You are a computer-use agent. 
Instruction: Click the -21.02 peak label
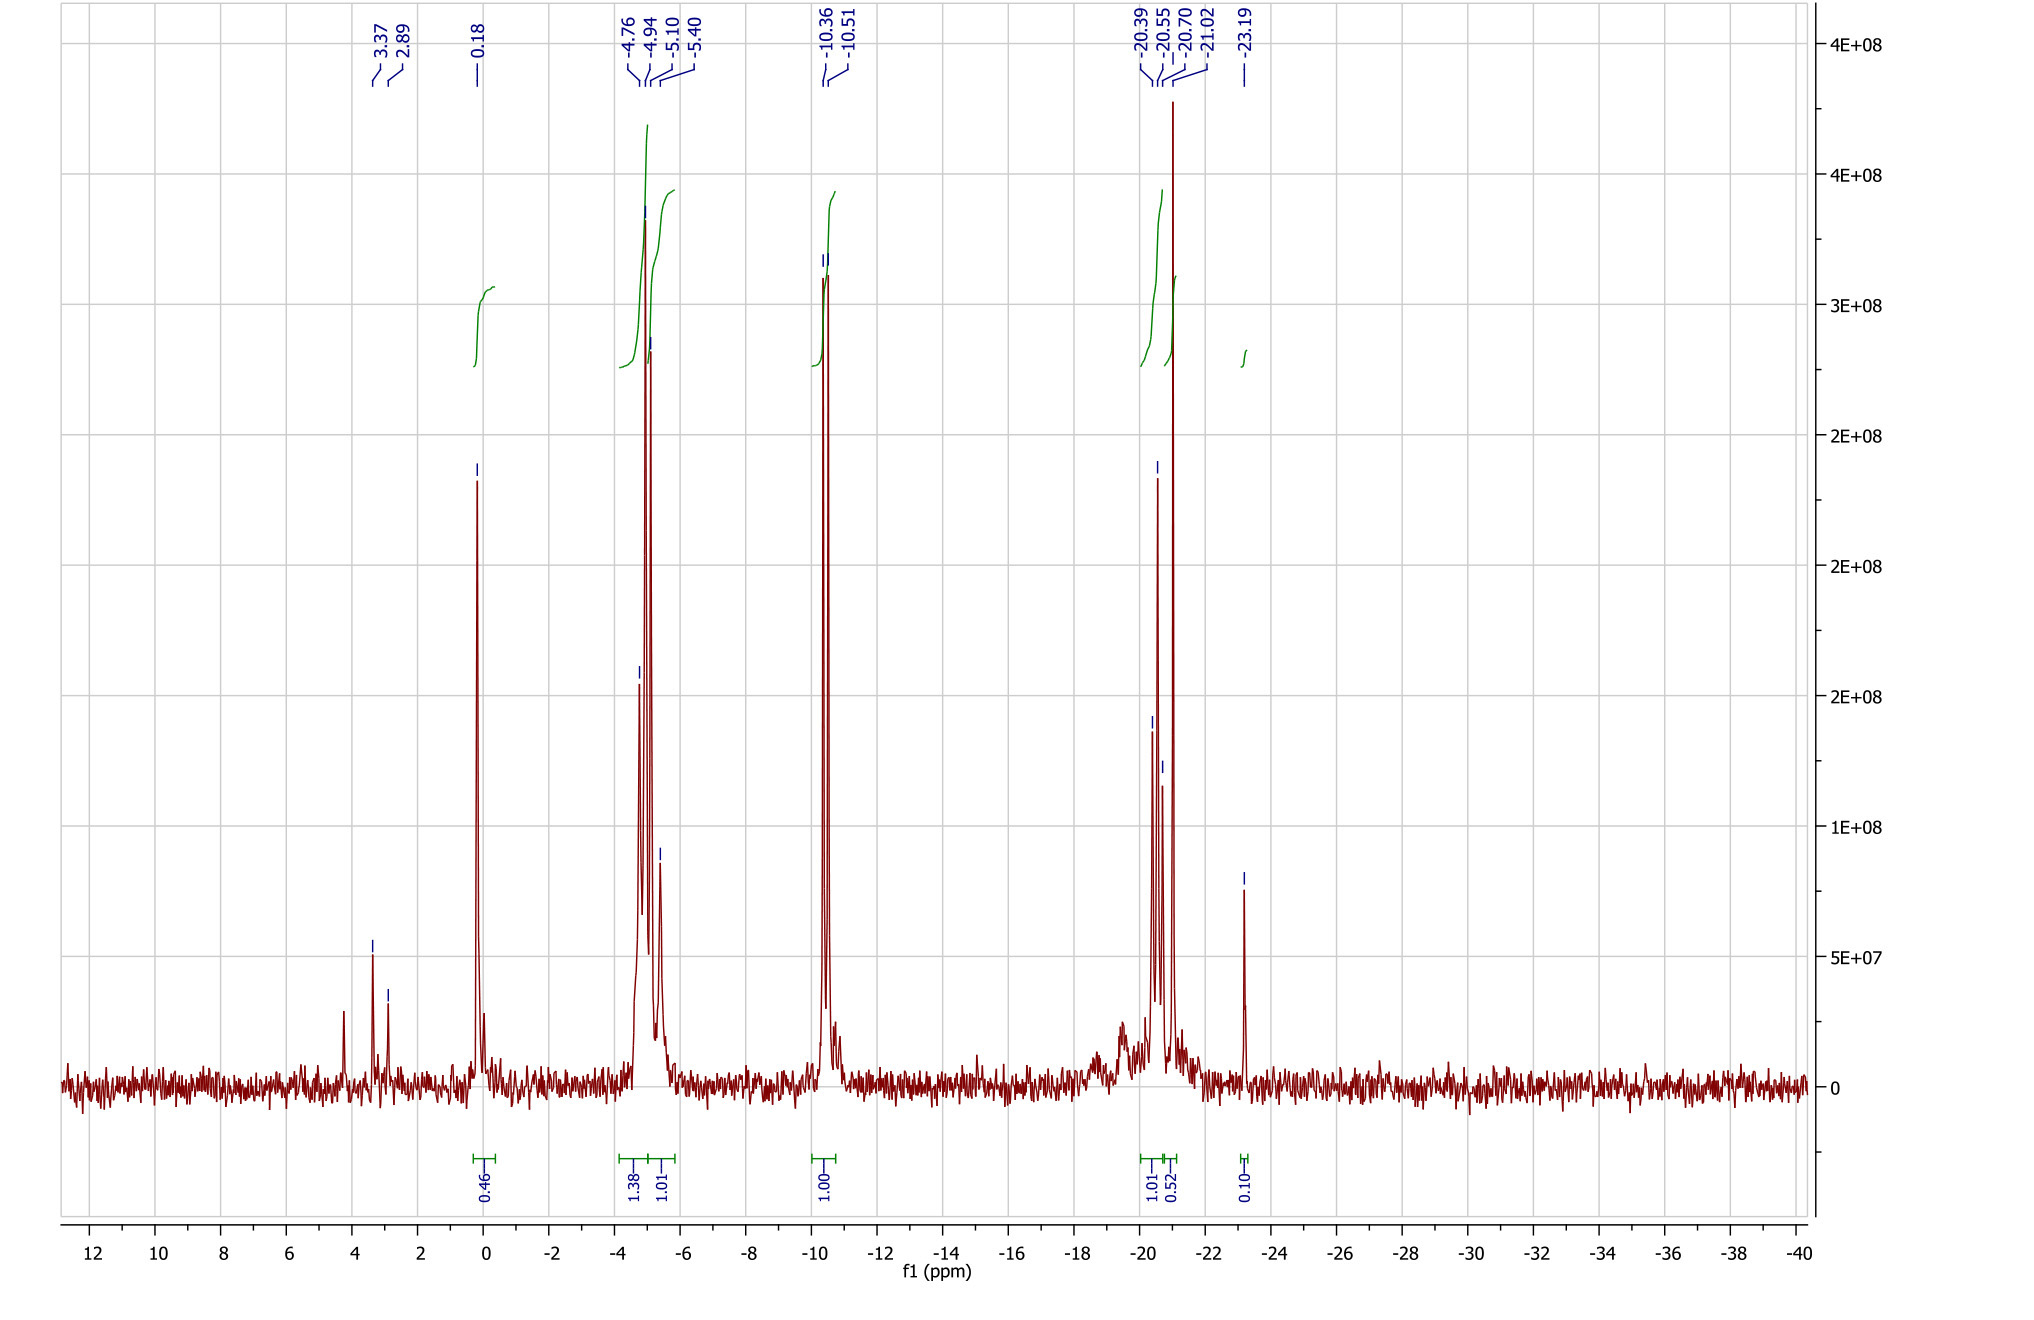click(x=1208, y=30)
